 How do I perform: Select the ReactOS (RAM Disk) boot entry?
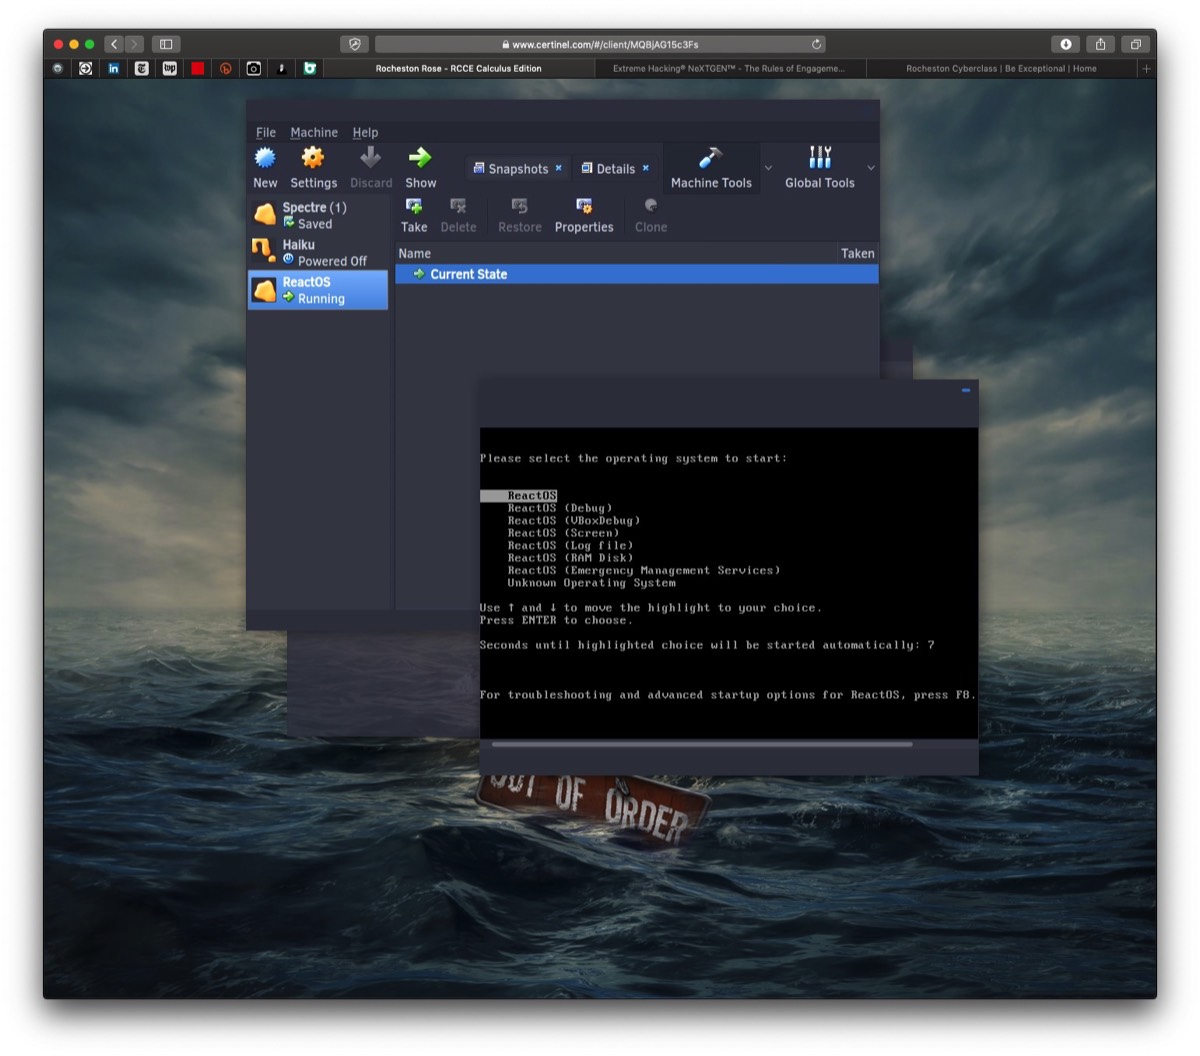[570, 558]
